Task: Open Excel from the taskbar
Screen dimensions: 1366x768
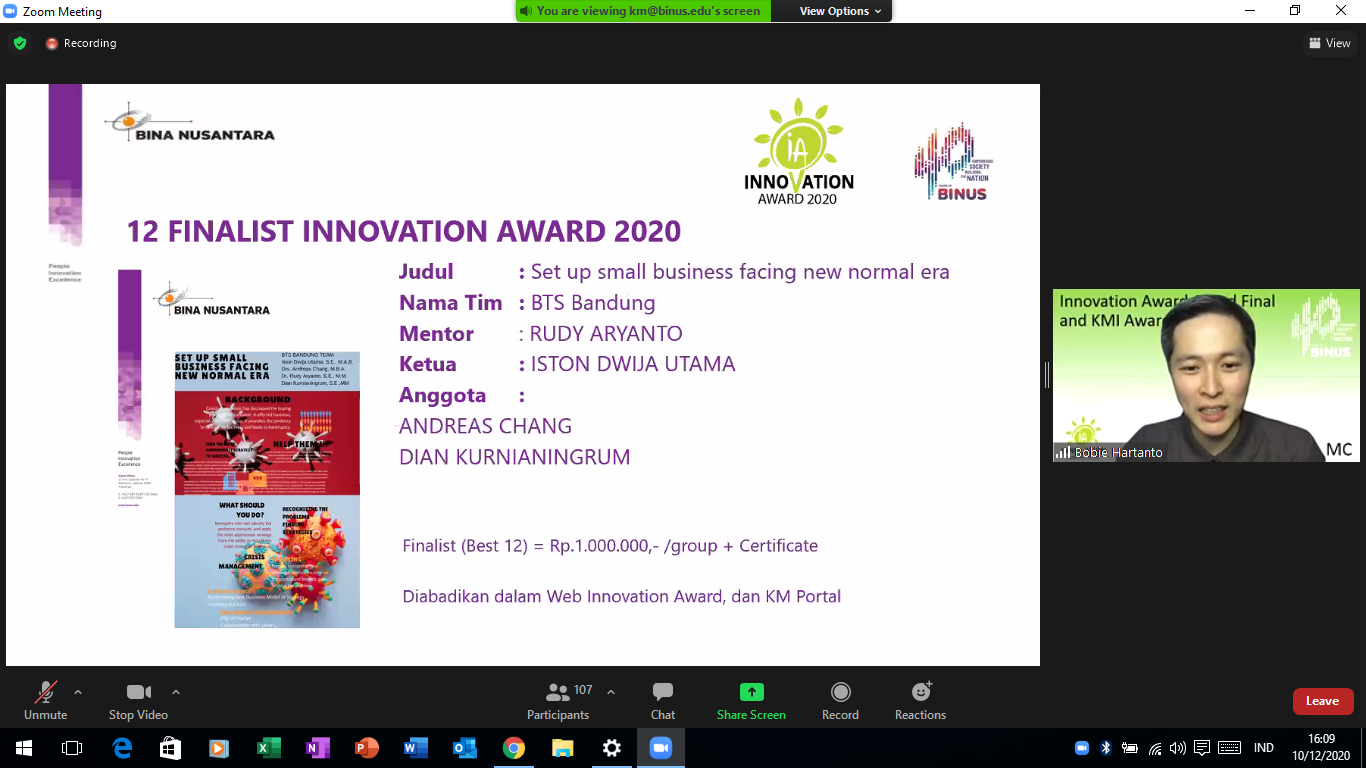Action: [x=268, y=748]
